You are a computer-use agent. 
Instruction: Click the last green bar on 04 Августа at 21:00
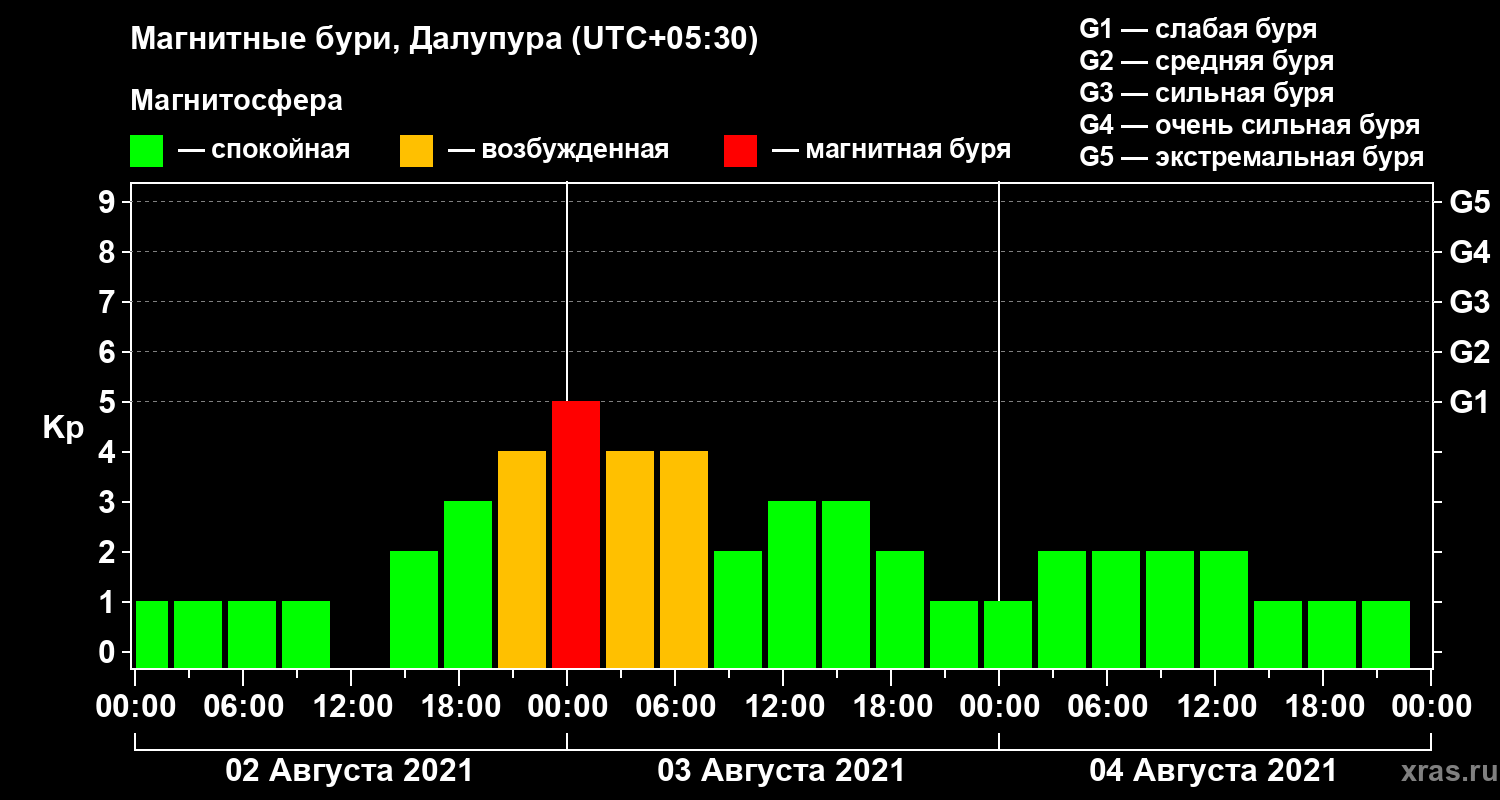pos(1386,634)
